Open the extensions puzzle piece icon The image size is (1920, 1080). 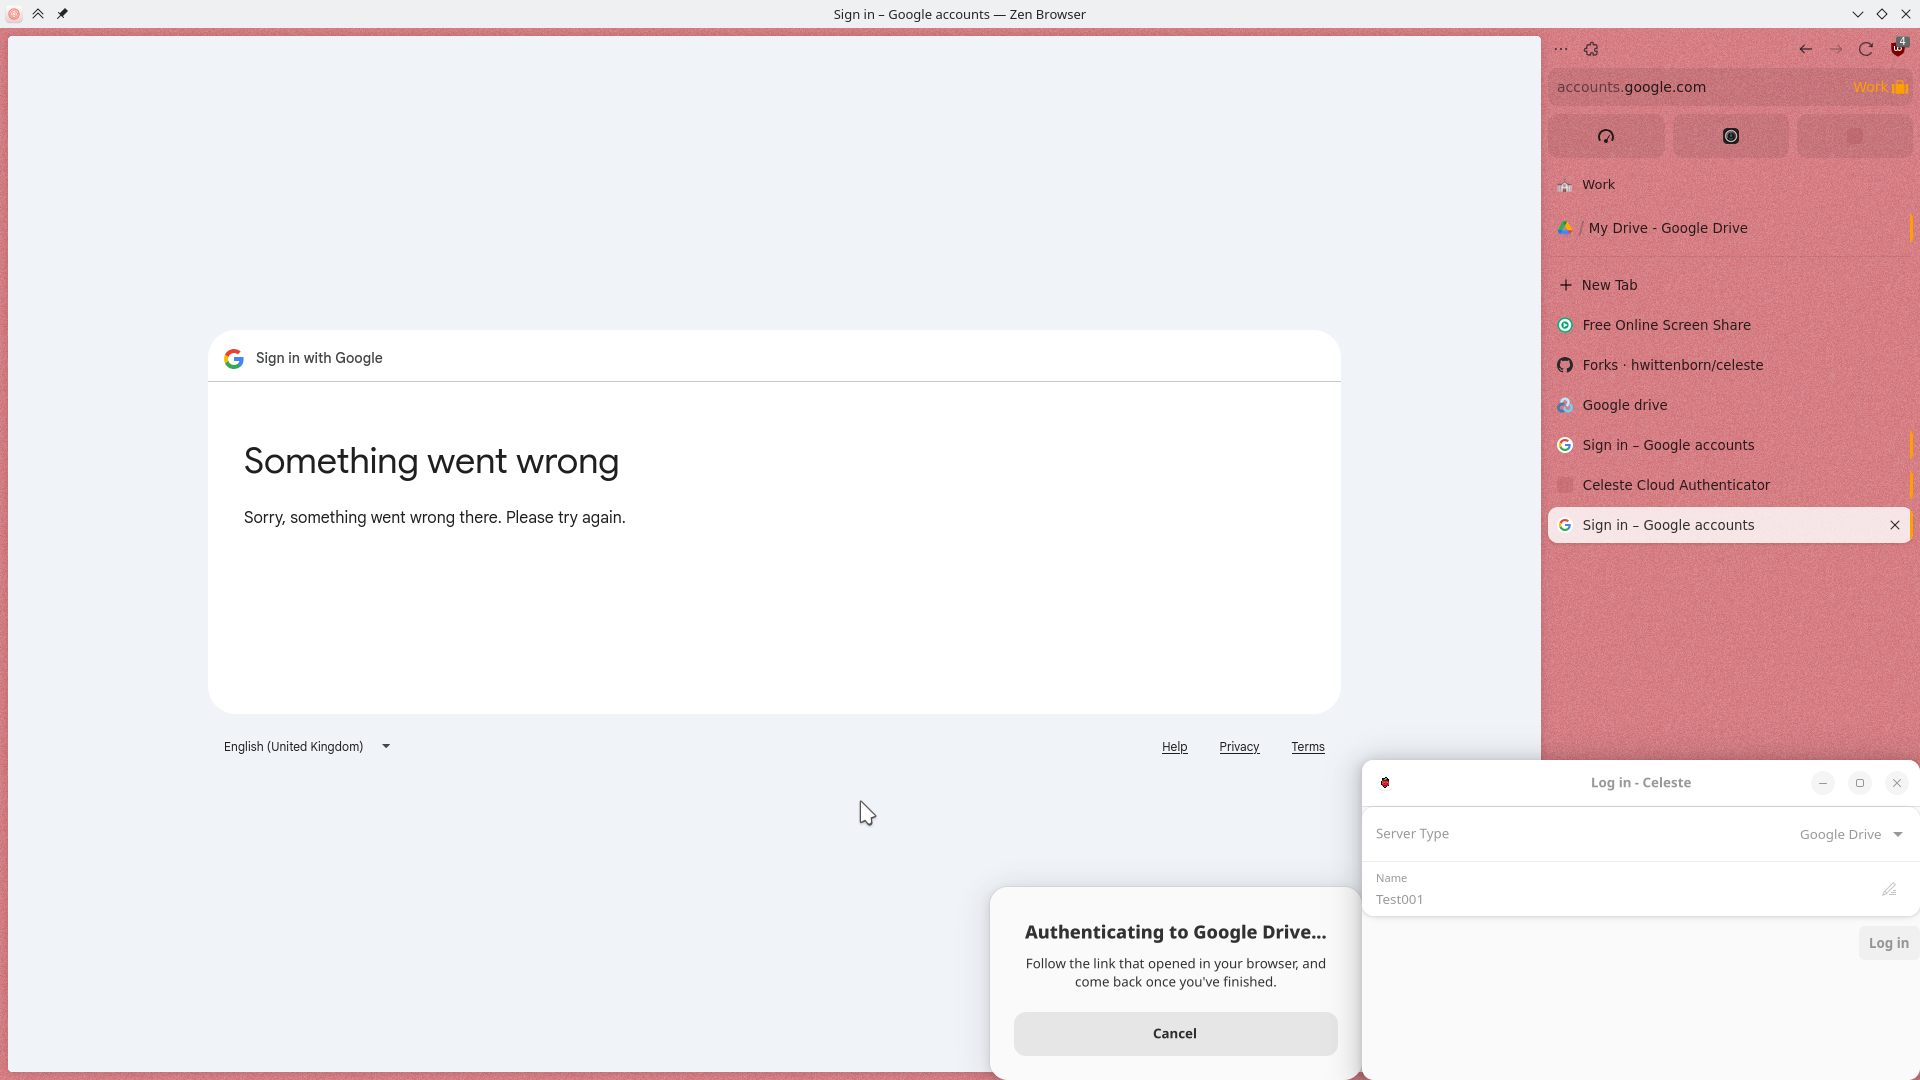(1592, 48)
